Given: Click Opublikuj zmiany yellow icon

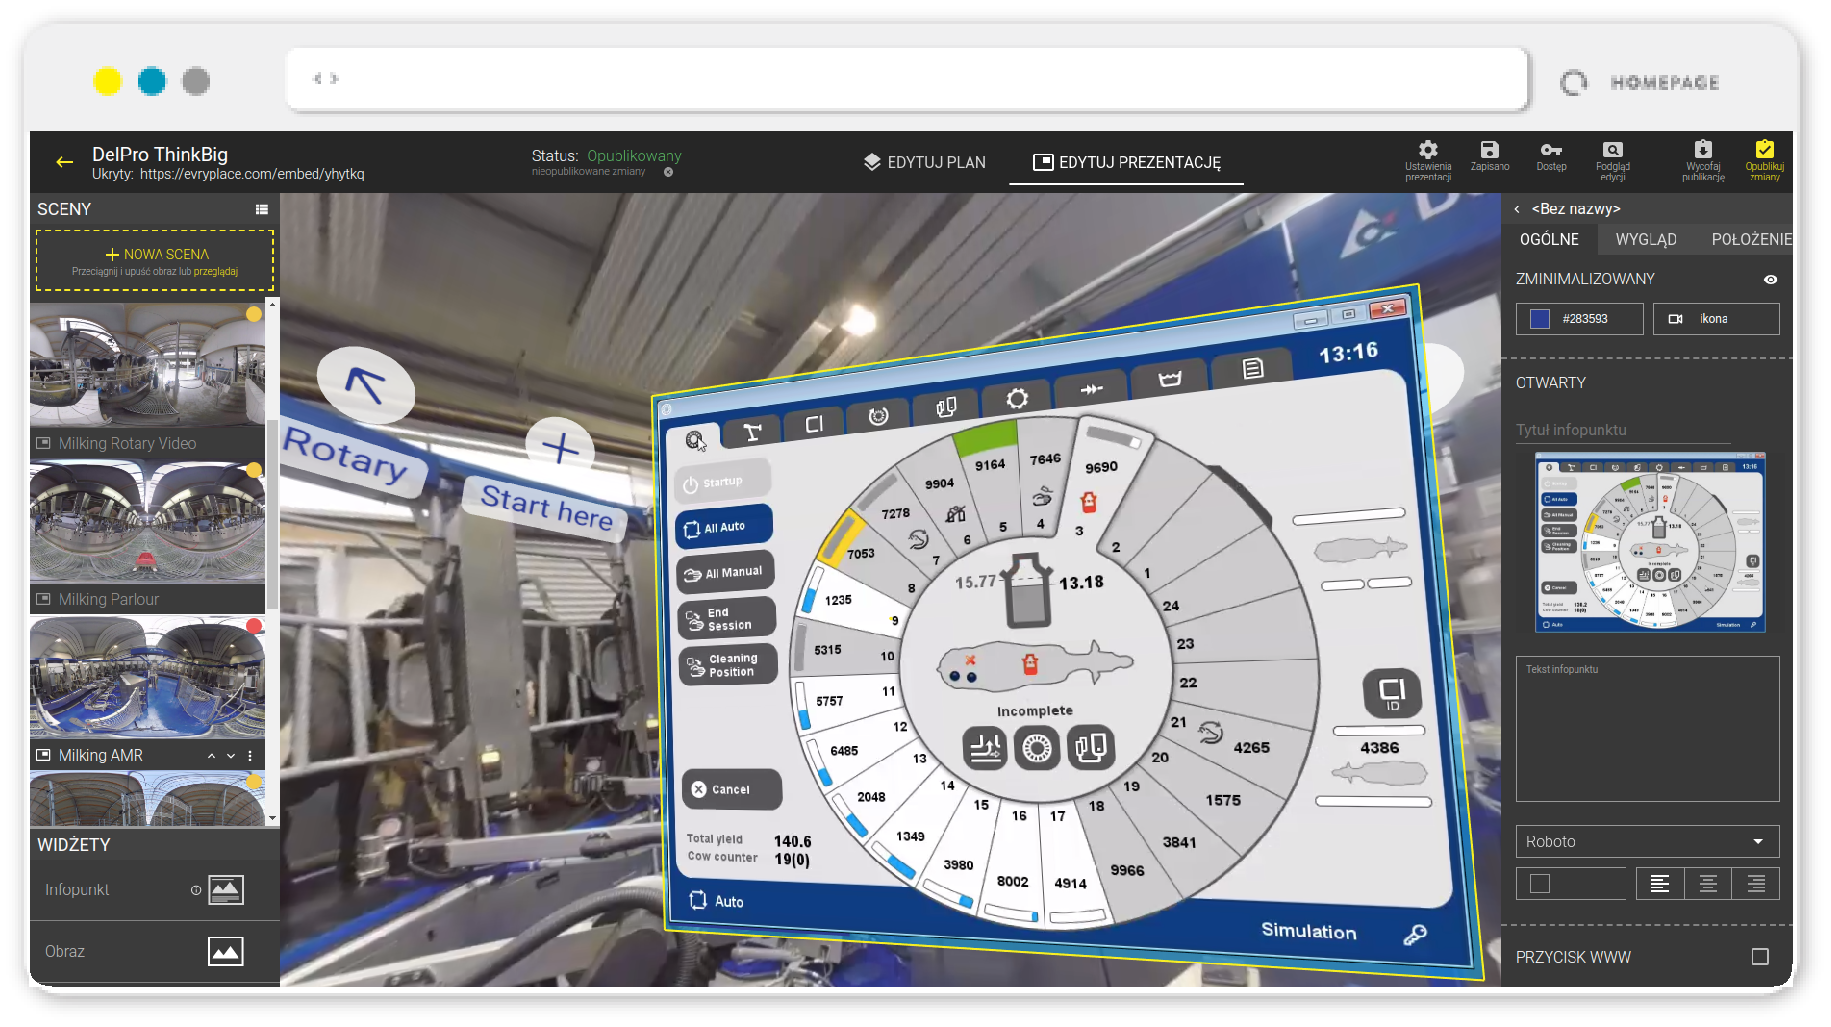Looking at the screenshot, I should click(1764, 150).
